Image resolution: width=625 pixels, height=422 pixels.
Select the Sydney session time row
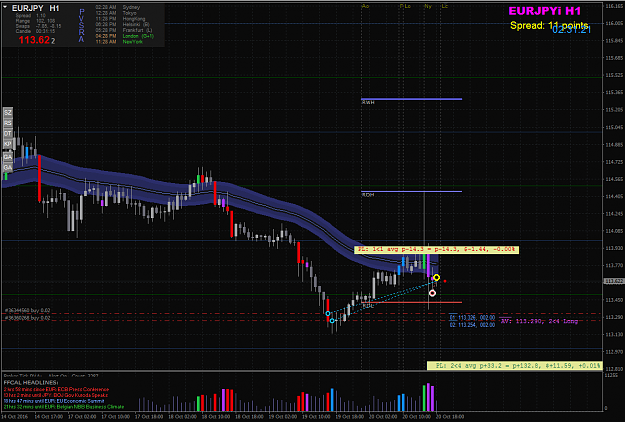click(x=118, y=7)
